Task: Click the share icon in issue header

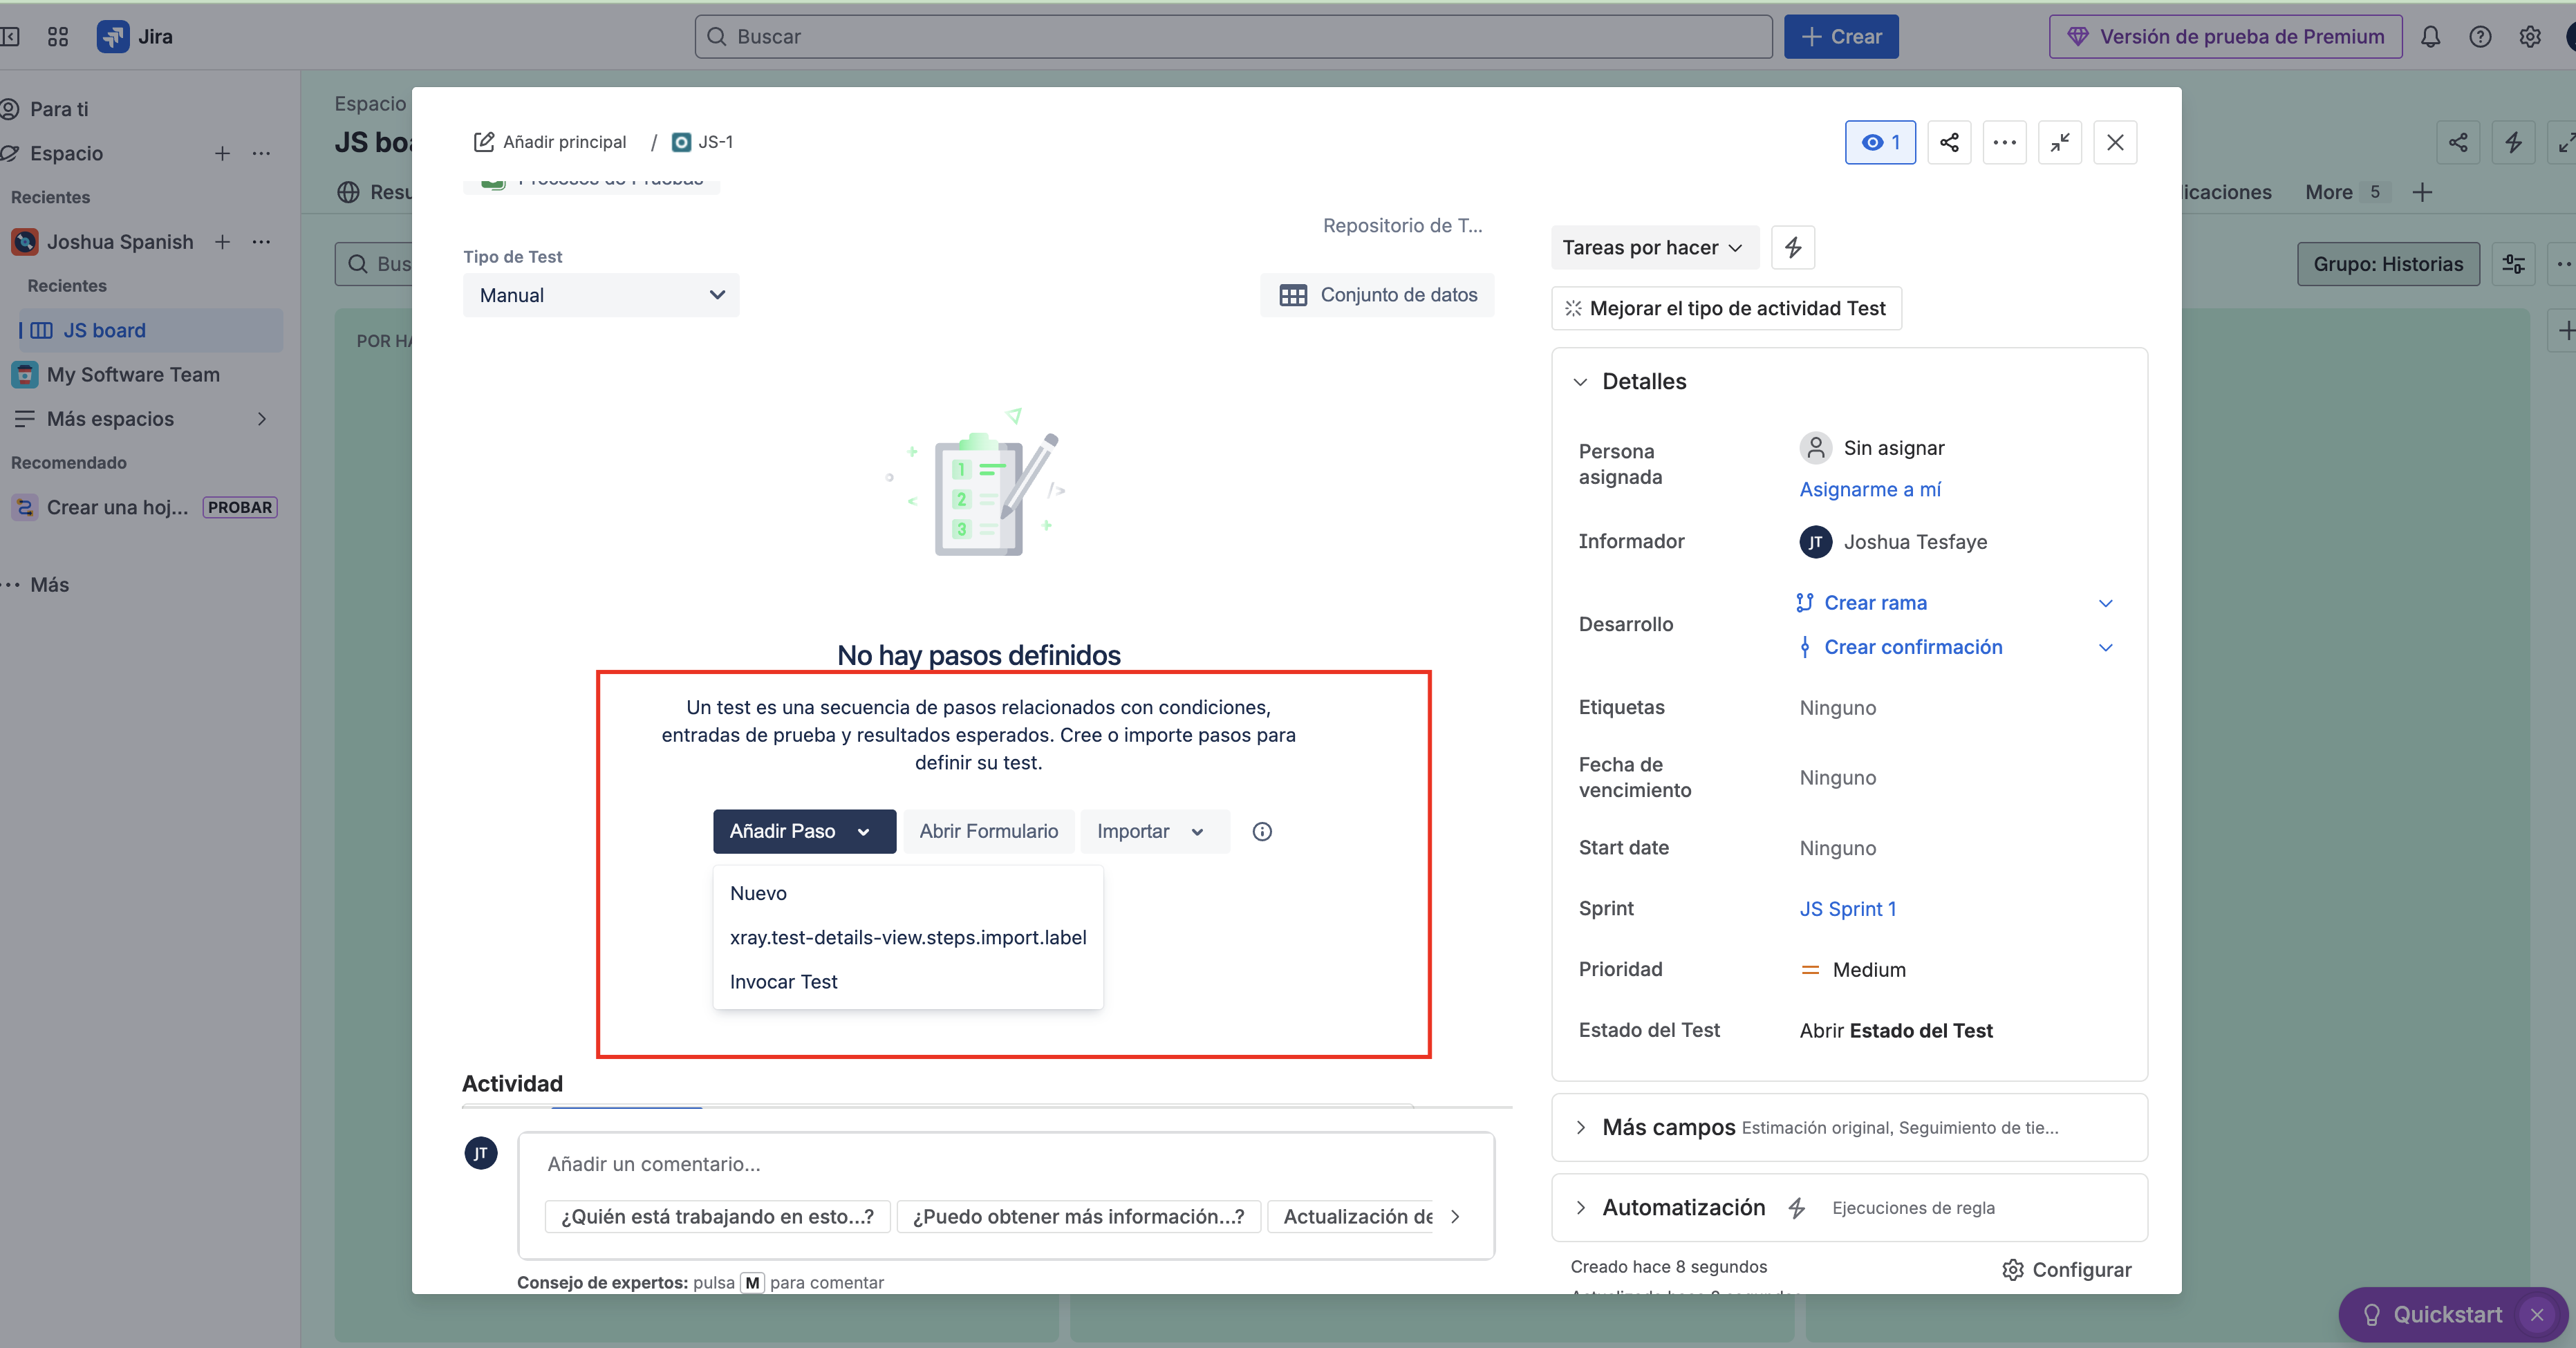Action: click(1949, 142)
